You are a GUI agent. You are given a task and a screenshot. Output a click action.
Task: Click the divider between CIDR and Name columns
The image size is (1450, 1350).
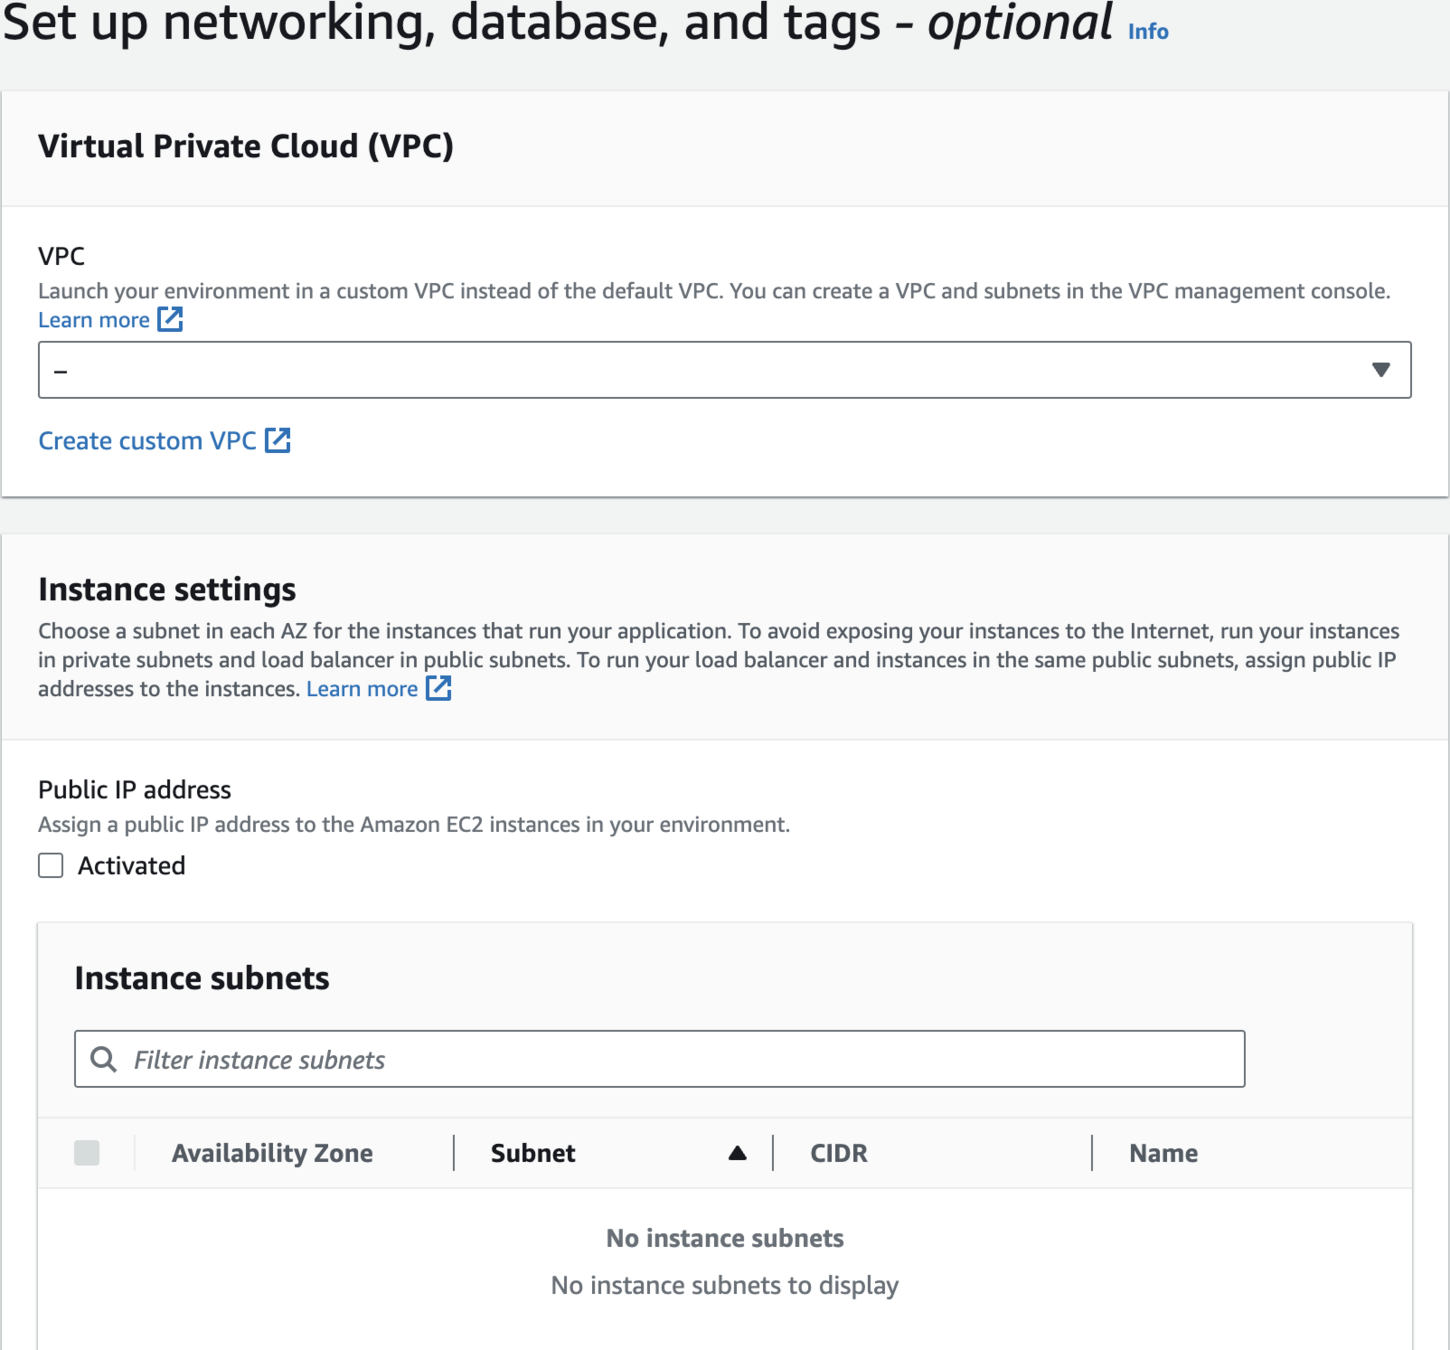(1092, 1153)
